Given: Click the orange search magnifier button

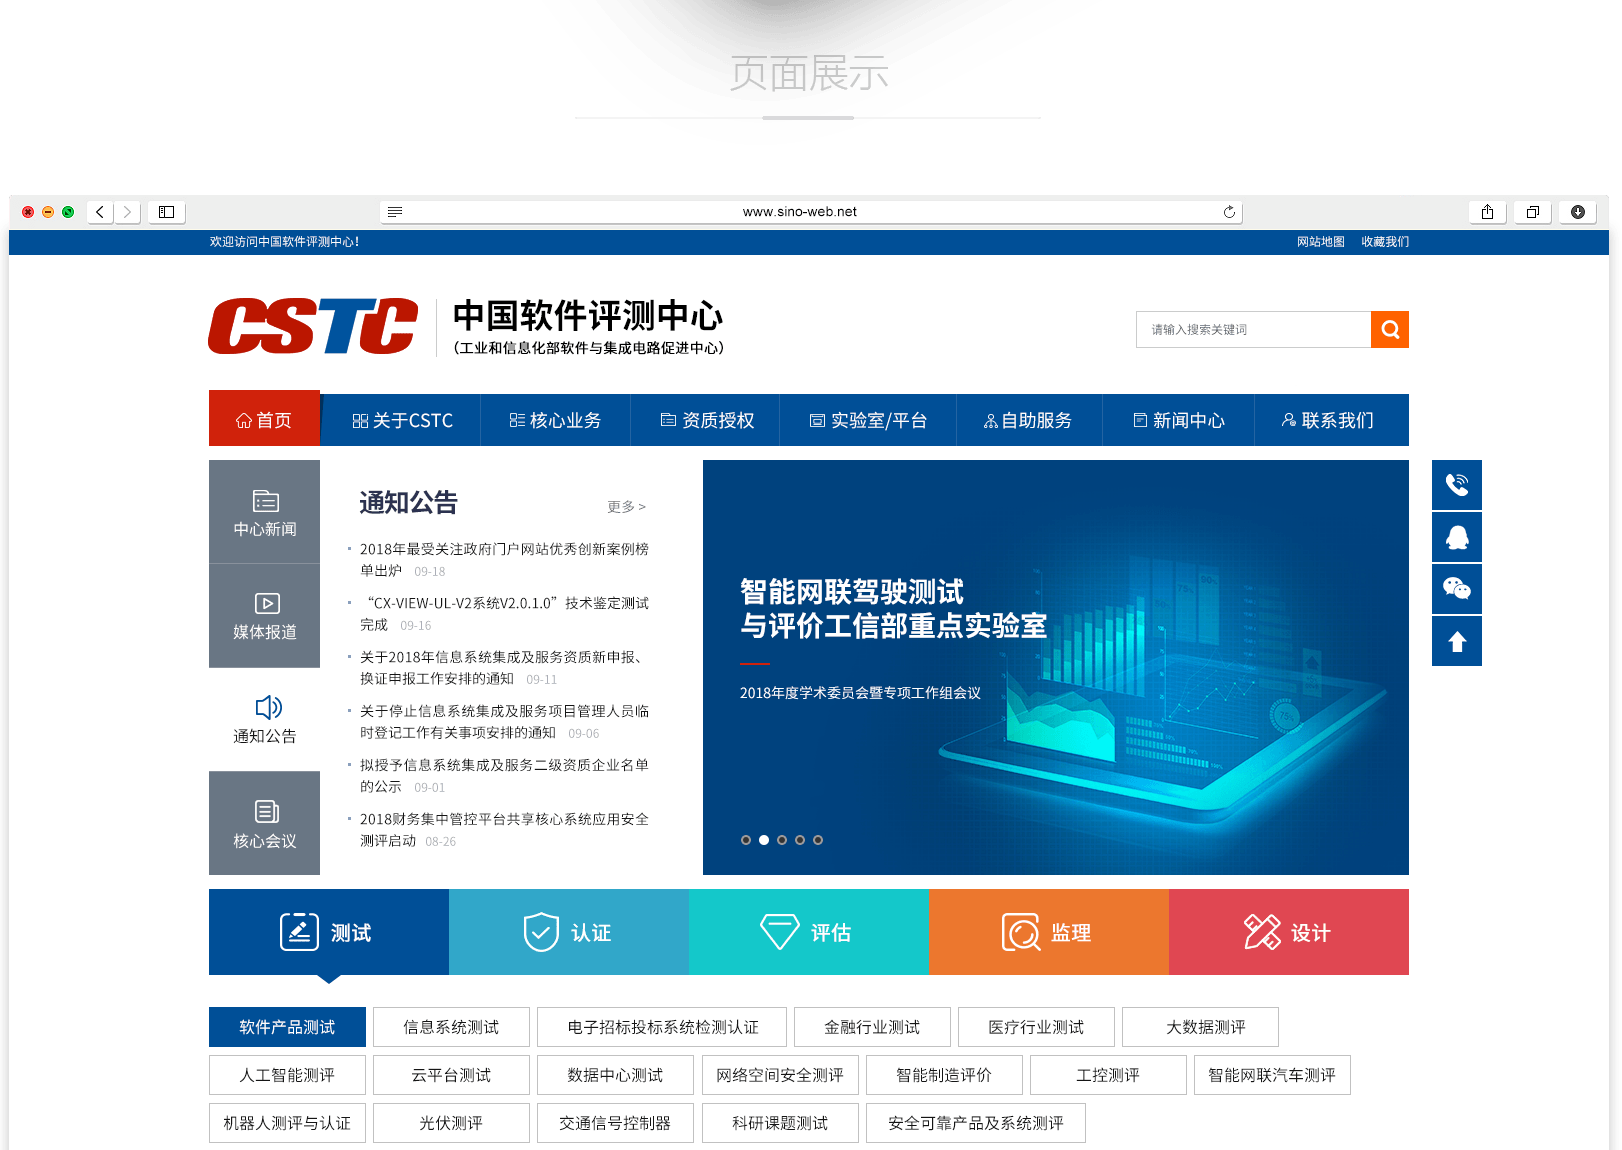Looking at the screenshot, I should pos(1389,330).
